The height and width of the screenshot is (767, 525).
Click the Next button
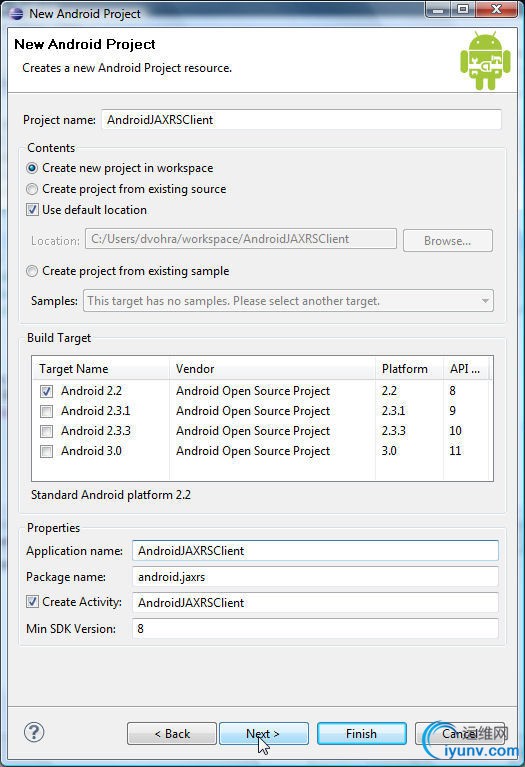[x=264, y=734]
